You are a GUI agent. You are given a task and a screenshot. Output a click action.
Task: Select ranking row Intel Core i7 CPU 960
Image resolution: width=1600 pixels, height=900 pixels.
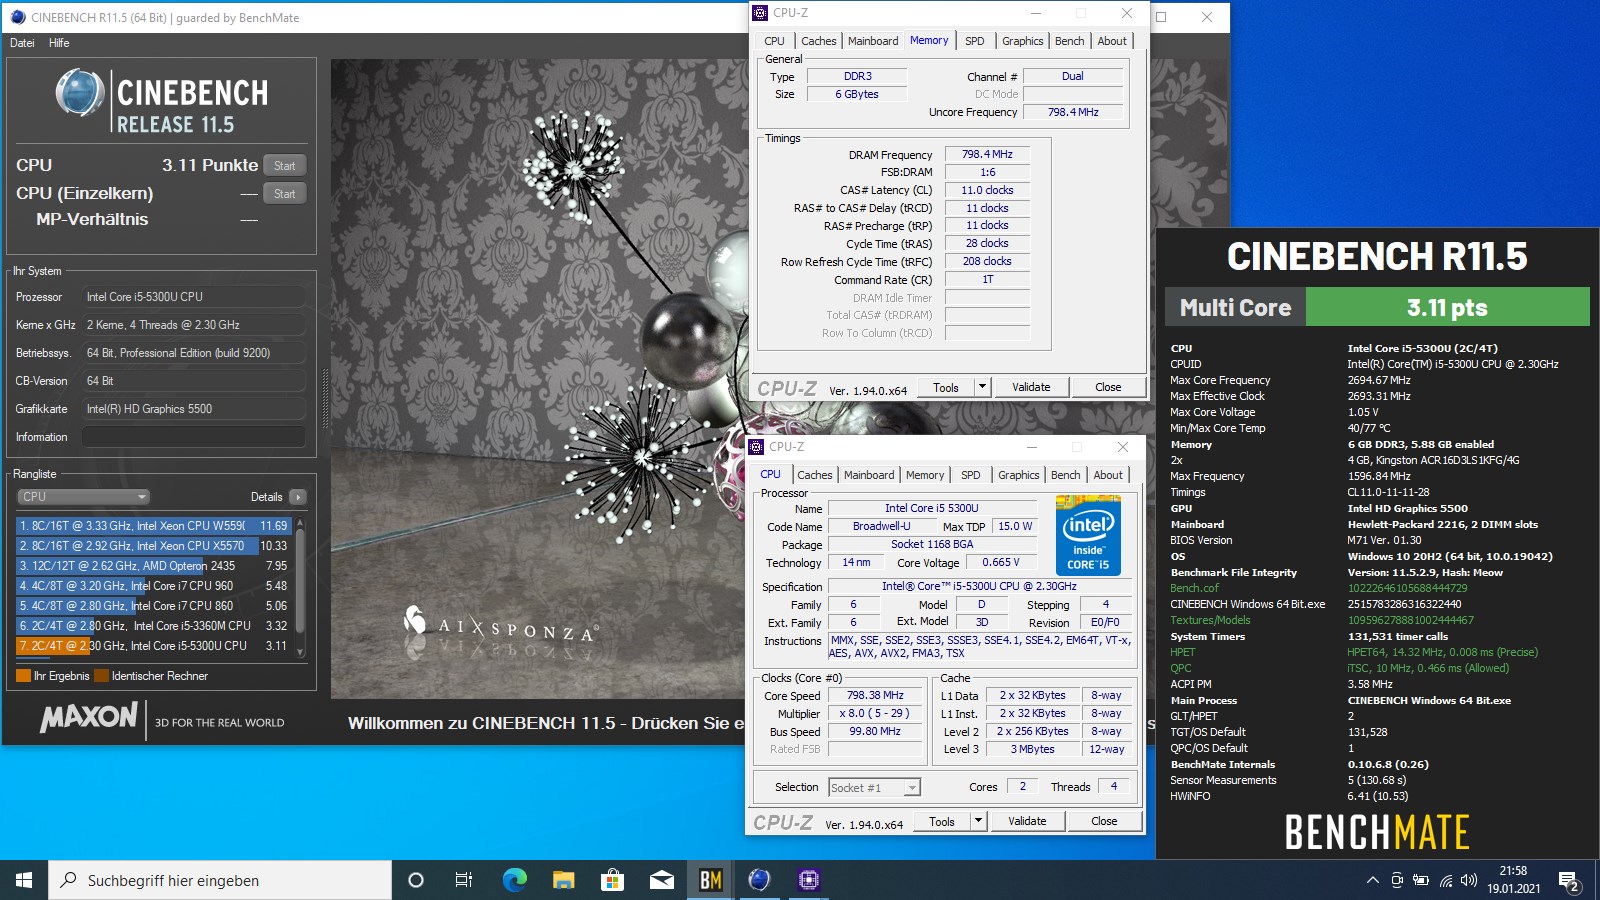point(153,586)
